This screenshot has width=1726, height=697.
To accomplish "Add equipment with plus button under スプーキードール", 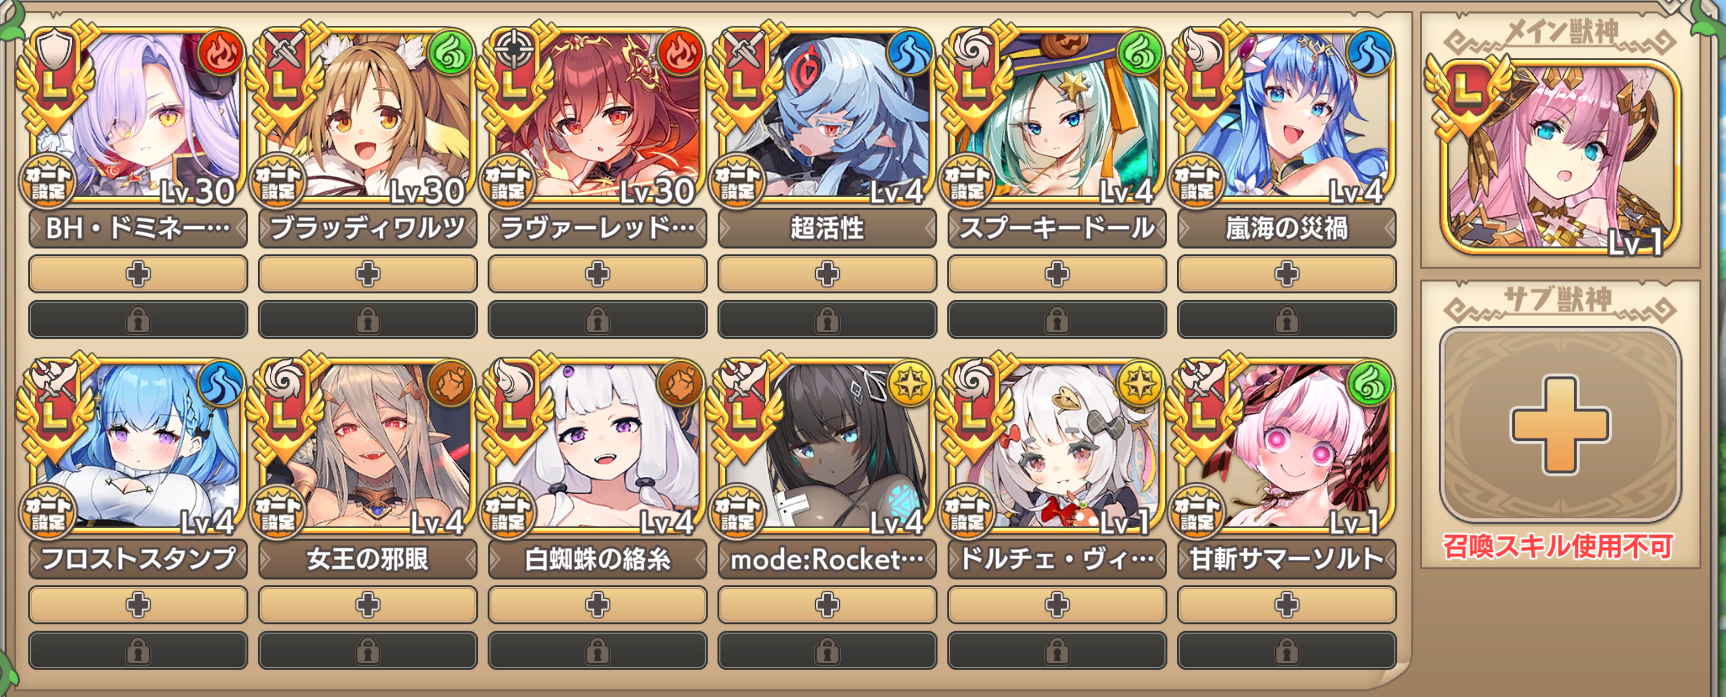I will tap(1057, 274).
